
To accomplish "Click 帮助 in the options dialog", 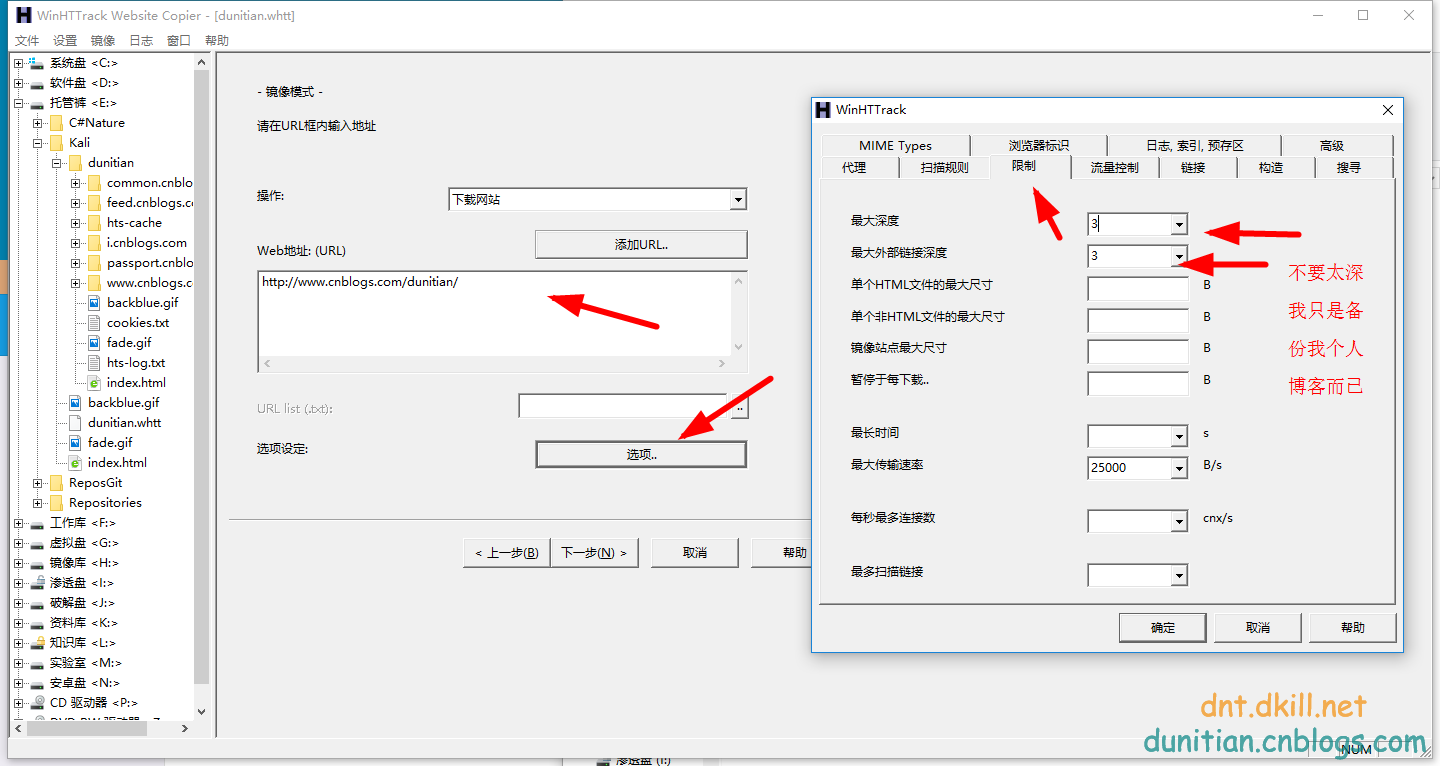I will (x=1352, y=628).
